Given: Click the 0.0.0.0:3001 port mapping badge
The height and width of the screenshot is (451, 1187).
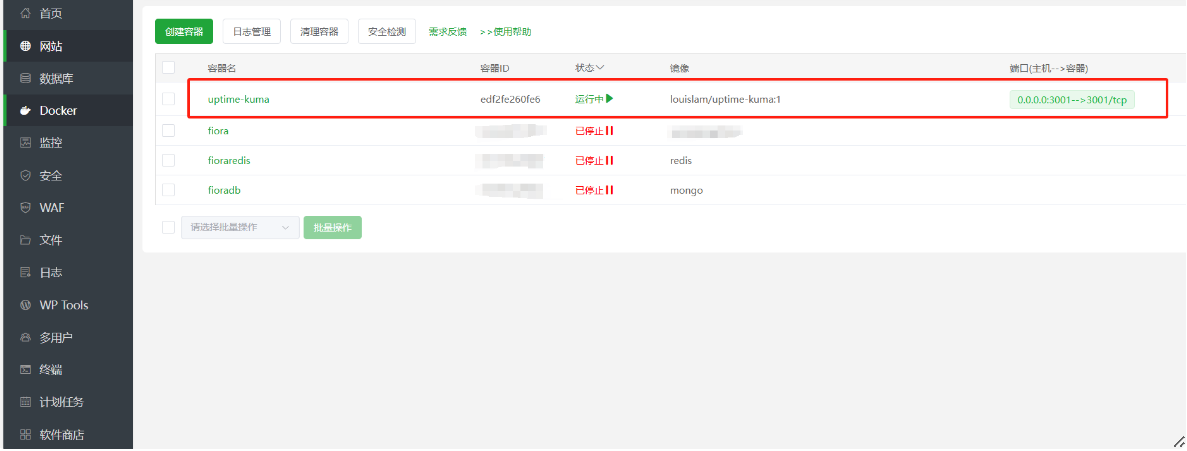Looking at the screenshot, I should [1071, 100].
